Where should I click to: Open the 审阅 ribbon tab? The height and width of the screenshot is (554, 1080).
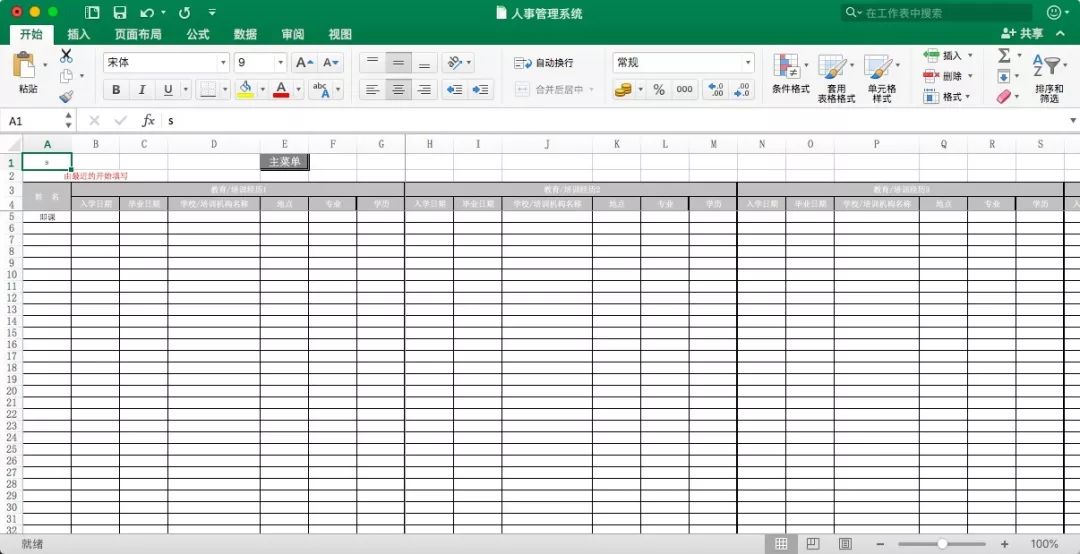point(293,34)
